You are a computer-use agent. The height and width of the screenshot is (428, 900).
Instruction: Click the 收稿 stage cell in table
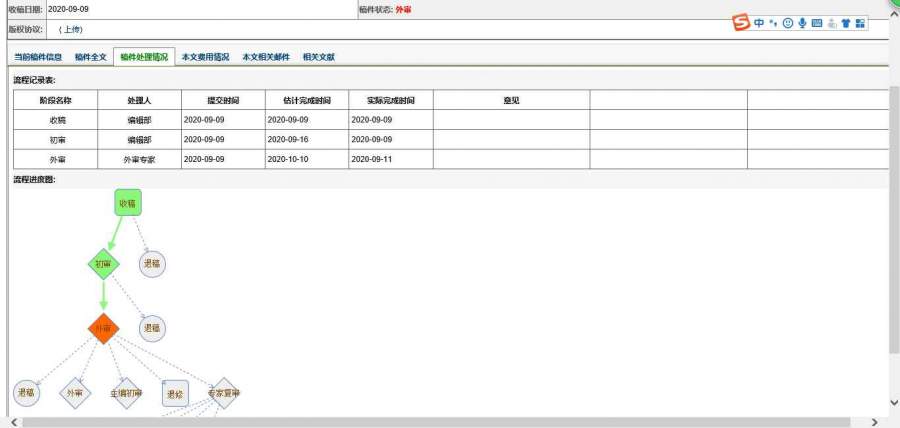point(56,120)
